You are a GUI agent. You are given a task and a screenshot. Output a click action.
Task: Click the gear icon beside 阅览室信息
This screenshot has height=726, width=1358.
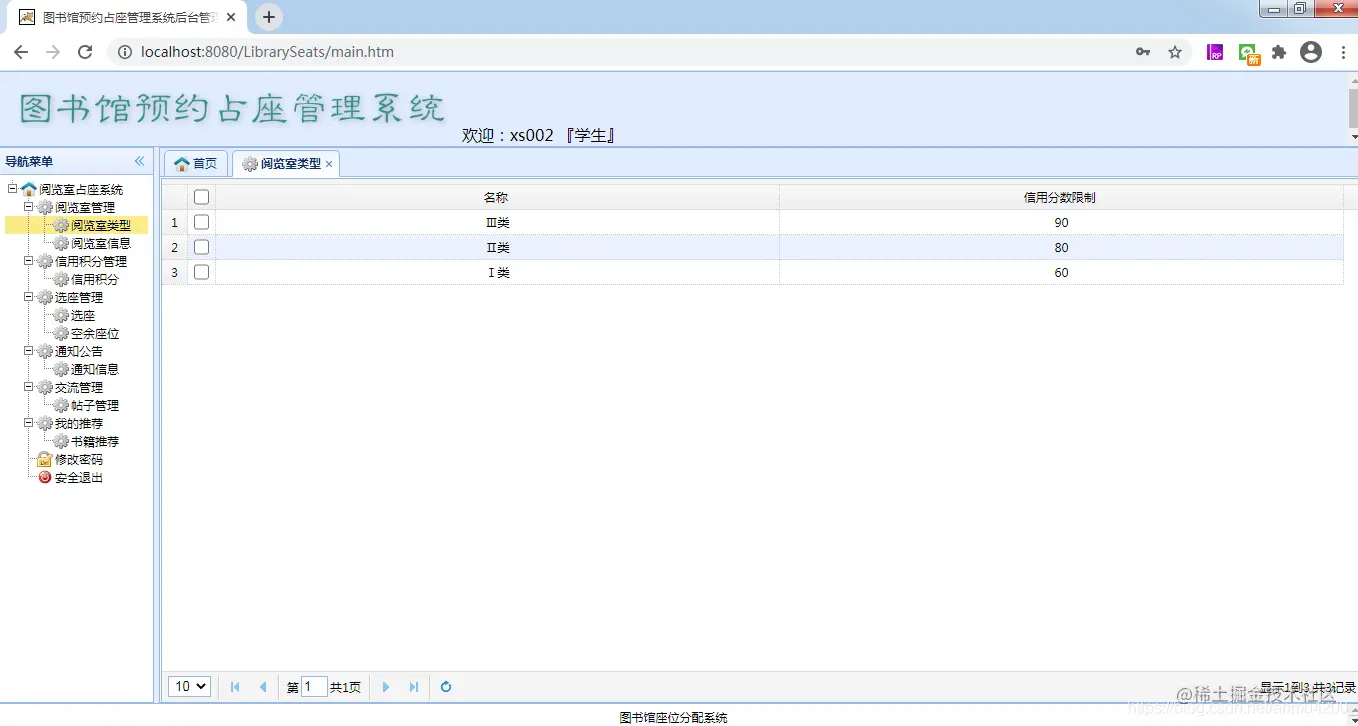[61, 243]
